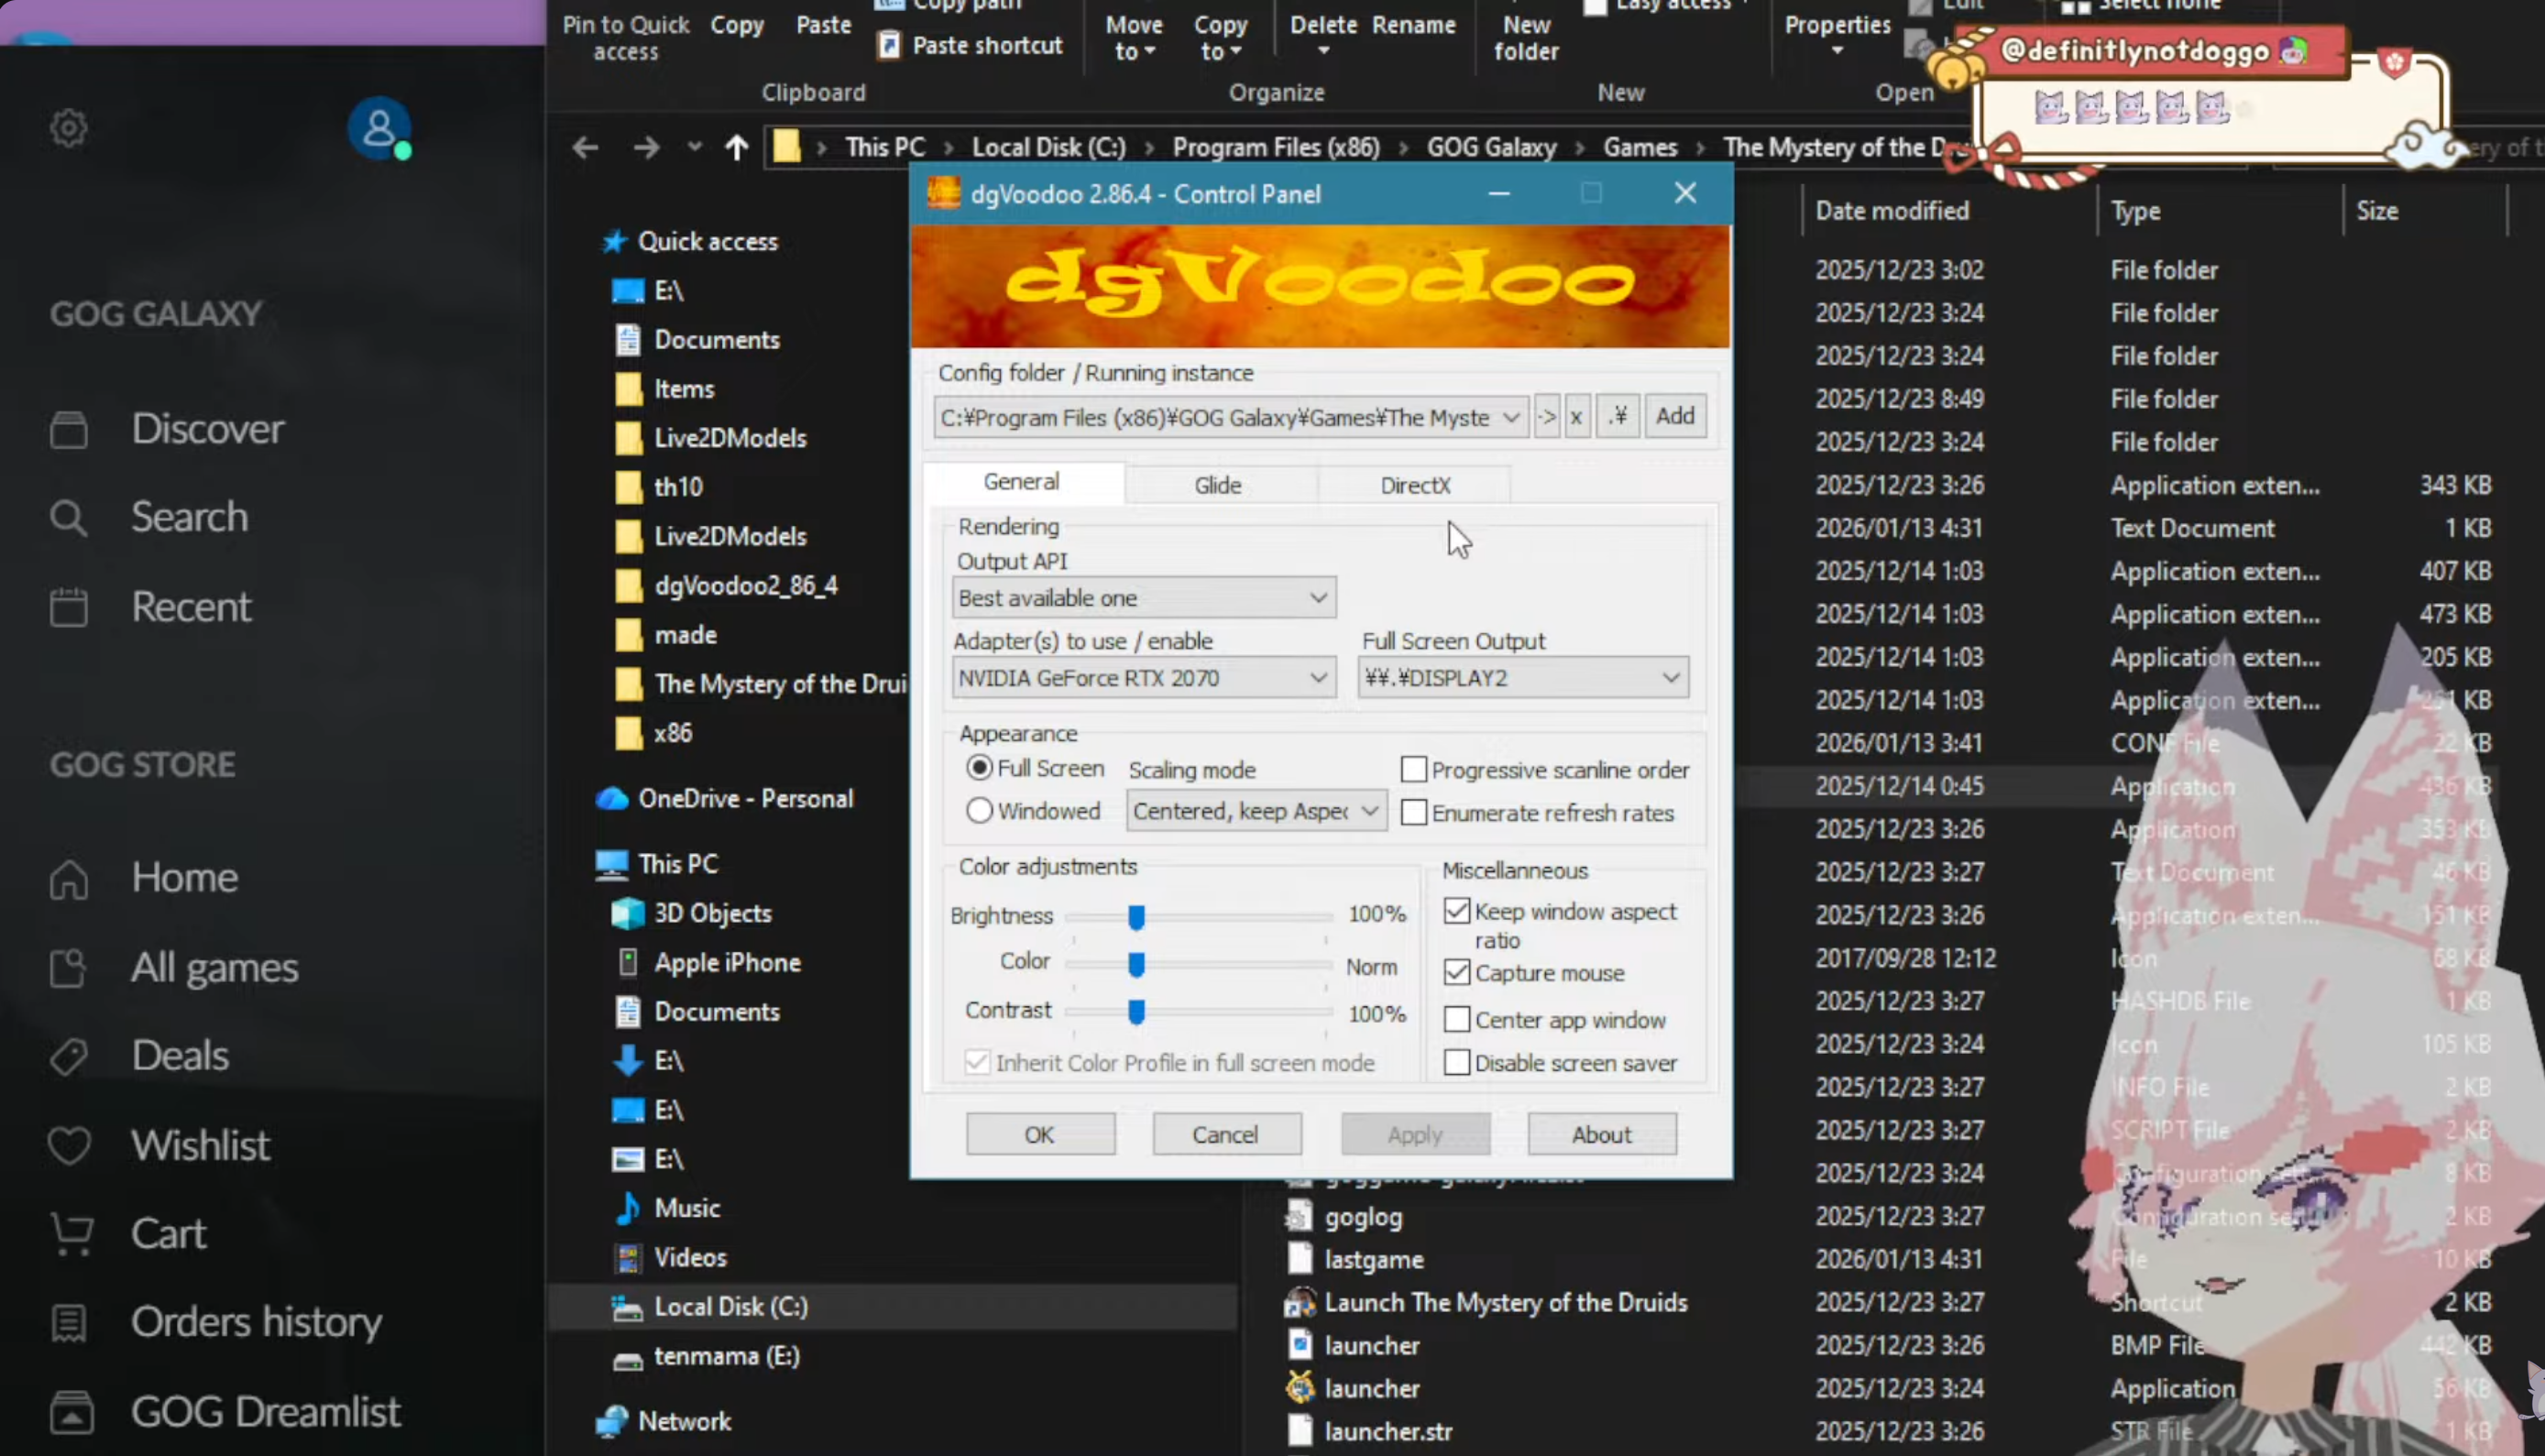Open the Cart in GOG sidebar
Image resolution: width=2545 pixels, height=1456 pixels.
(x=168, y=1234)
